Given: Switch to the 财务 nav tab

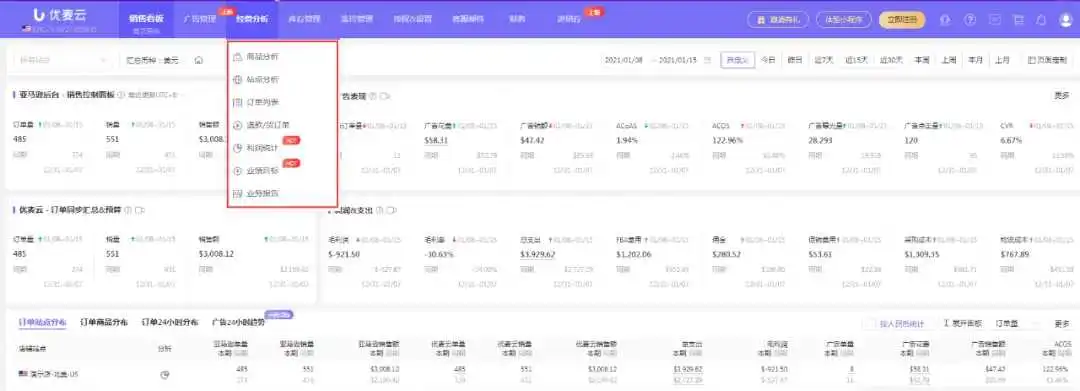Looking at the screenshot, I should pos(517,19).
